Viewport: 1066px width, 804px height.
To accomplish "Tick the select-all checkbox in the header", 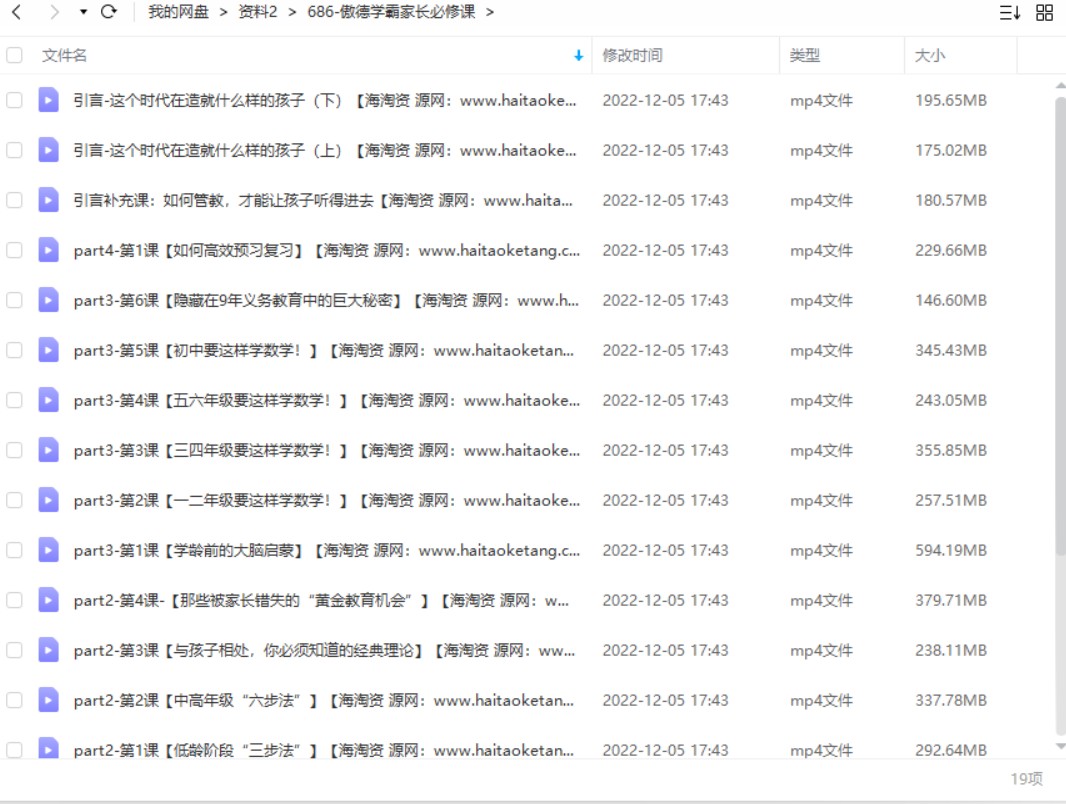I will pyautogui.click(x=14, y=55).
